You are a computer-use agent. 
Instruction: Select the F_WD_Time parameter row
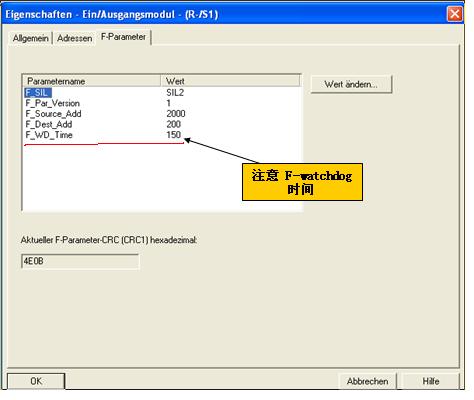click(162, 135)
